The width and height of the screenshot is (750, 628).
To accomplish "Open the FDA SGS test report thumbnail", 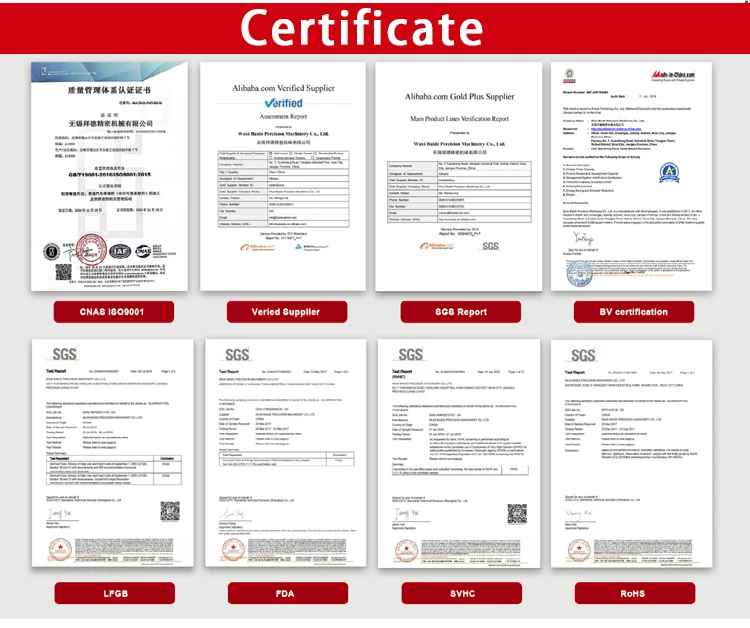I will point(286,453).
